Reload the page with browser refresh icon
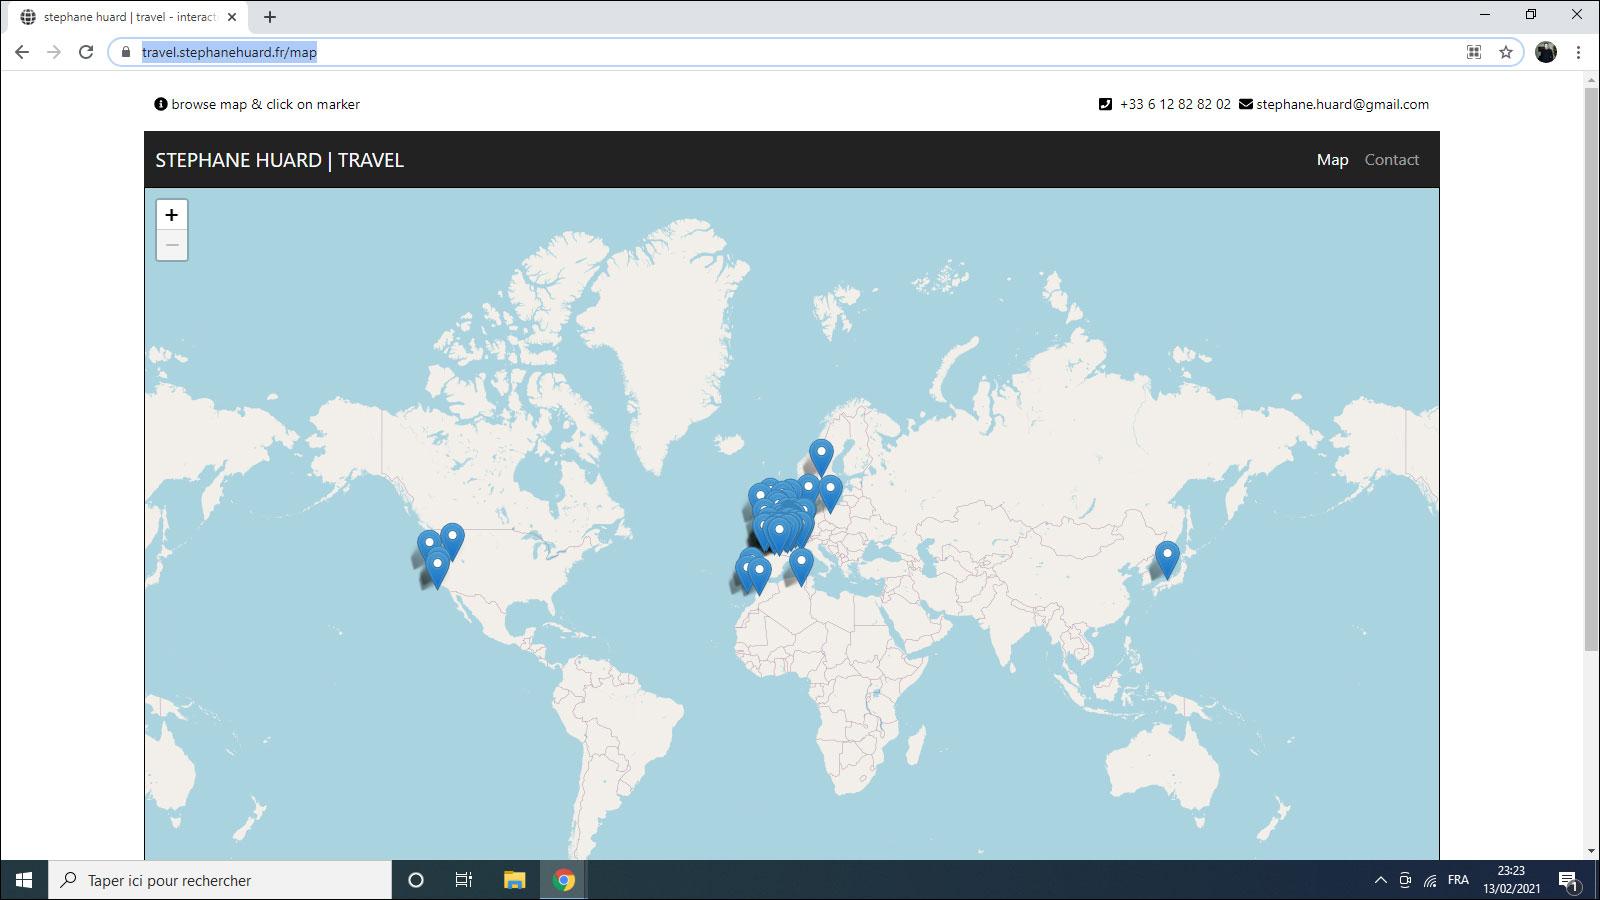The image size is (1600, 900). (x=86, y=52)
